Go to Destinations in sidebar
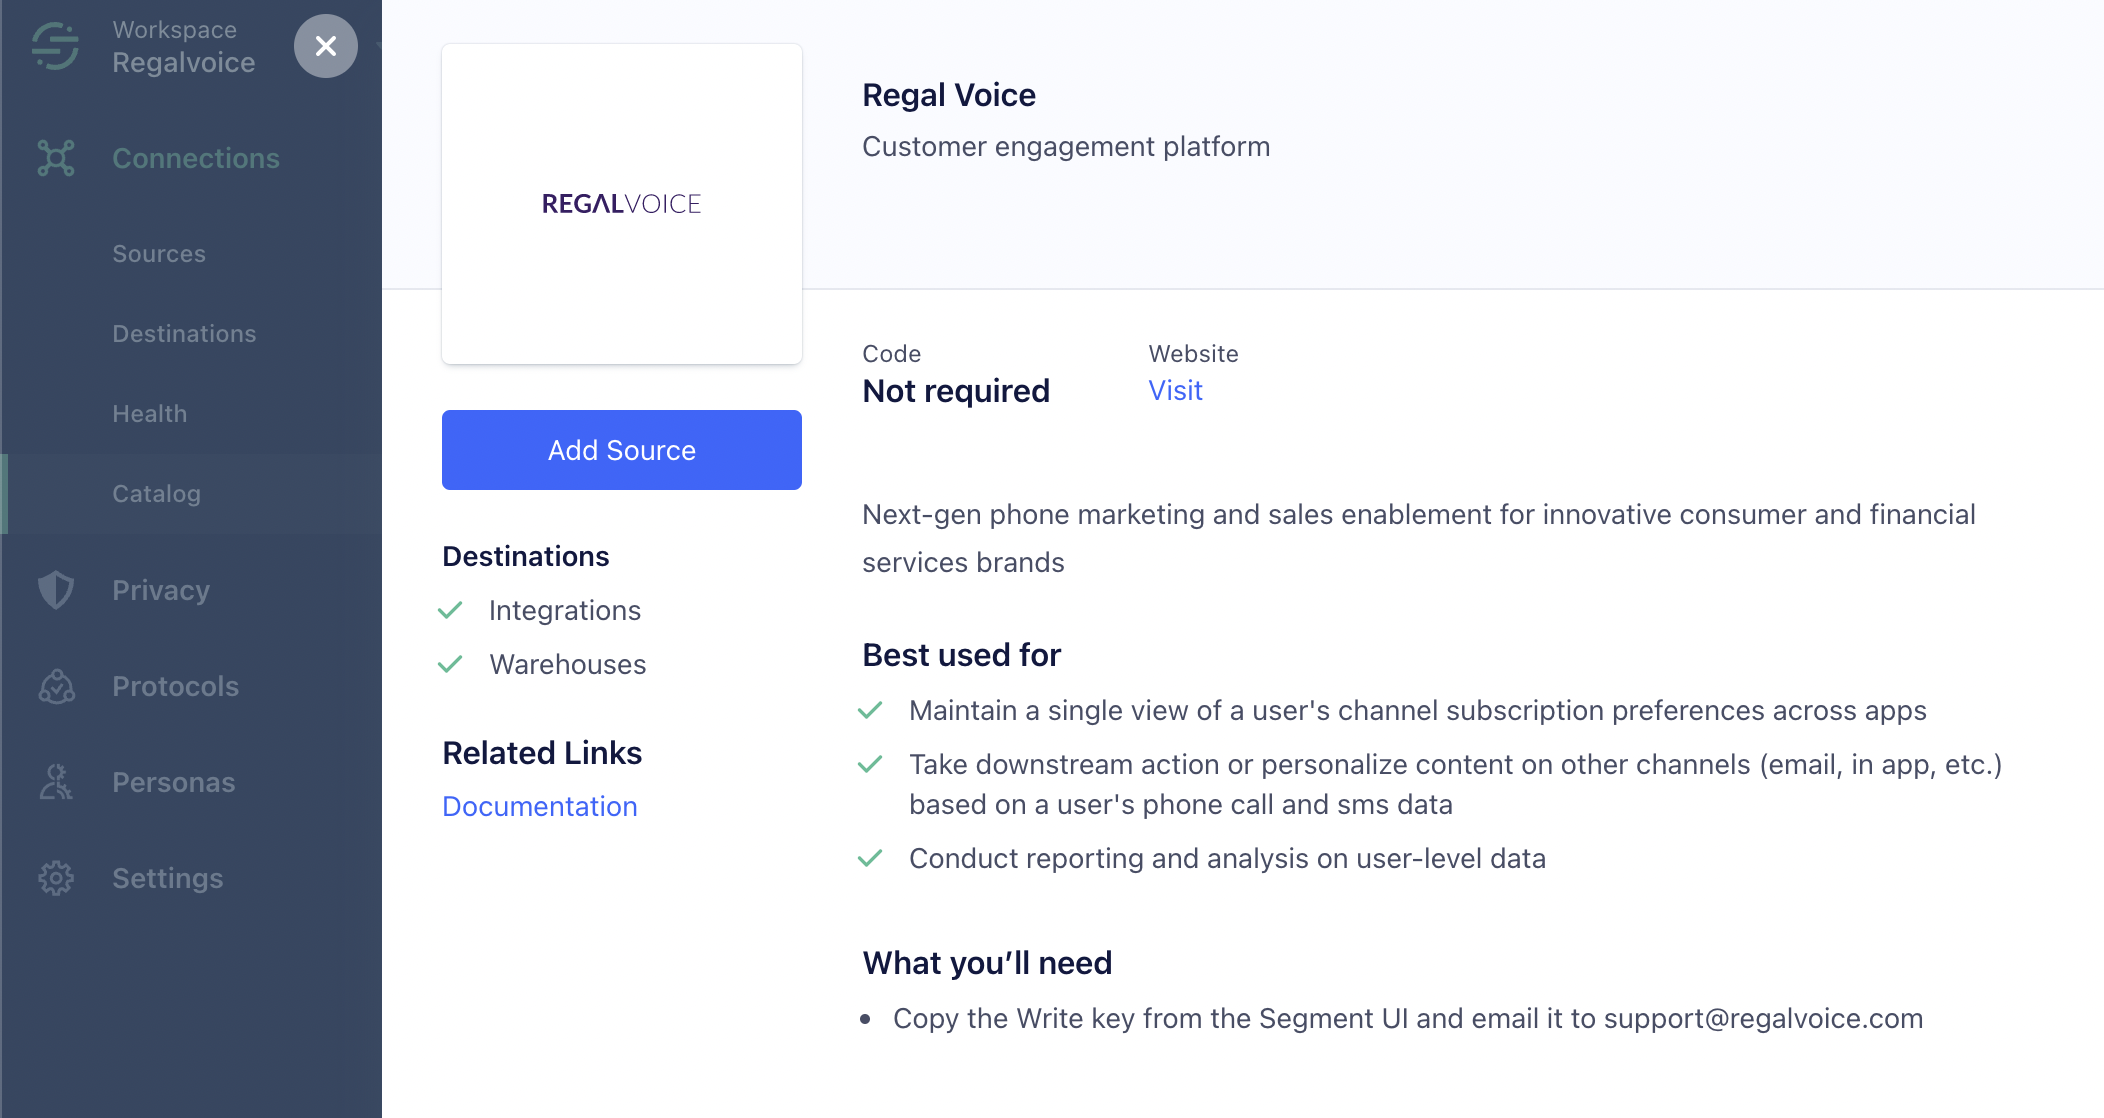This screenshot has height=1118, width=2104. coord(184,334)
